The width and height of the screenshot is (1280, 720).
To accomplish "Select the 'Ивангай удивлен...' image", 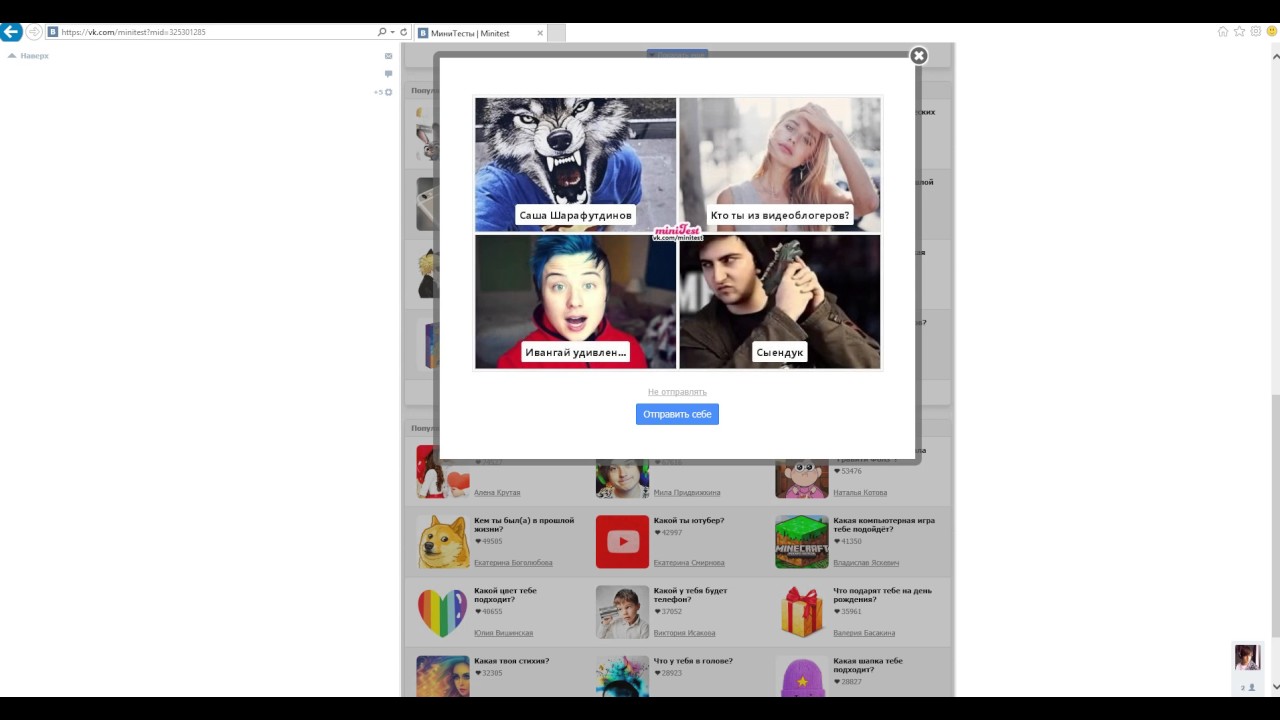I will [x=575, y=302].
